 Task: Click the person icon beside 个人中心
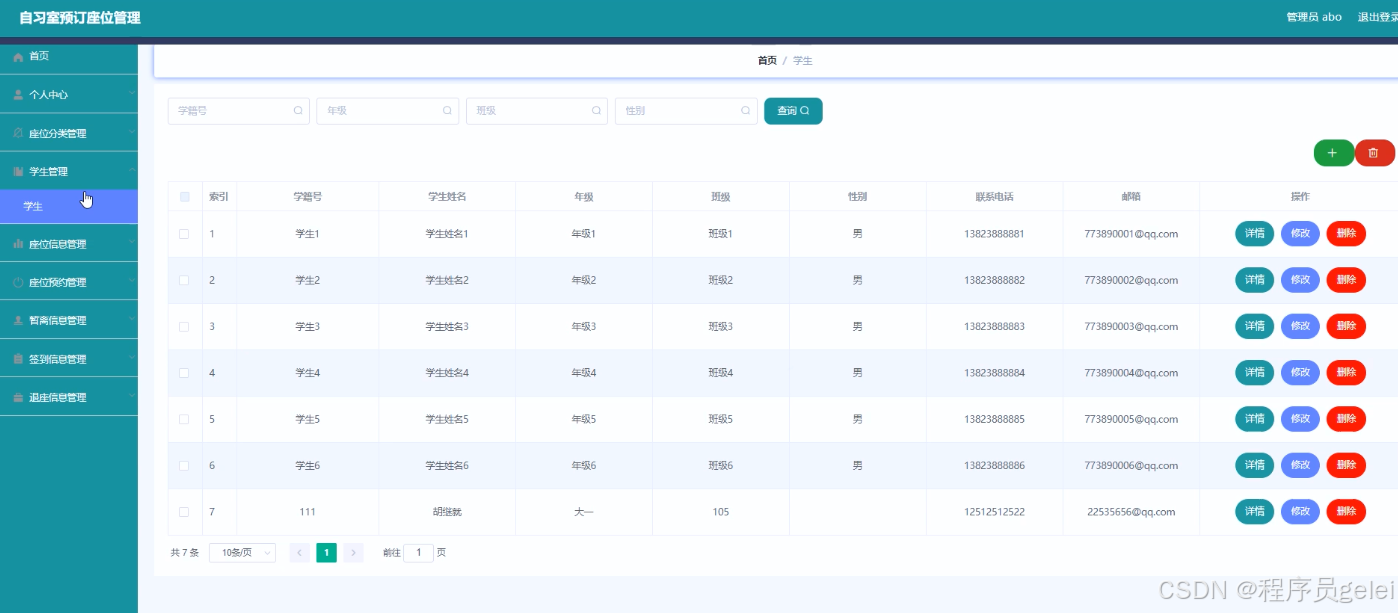point(19,94)
